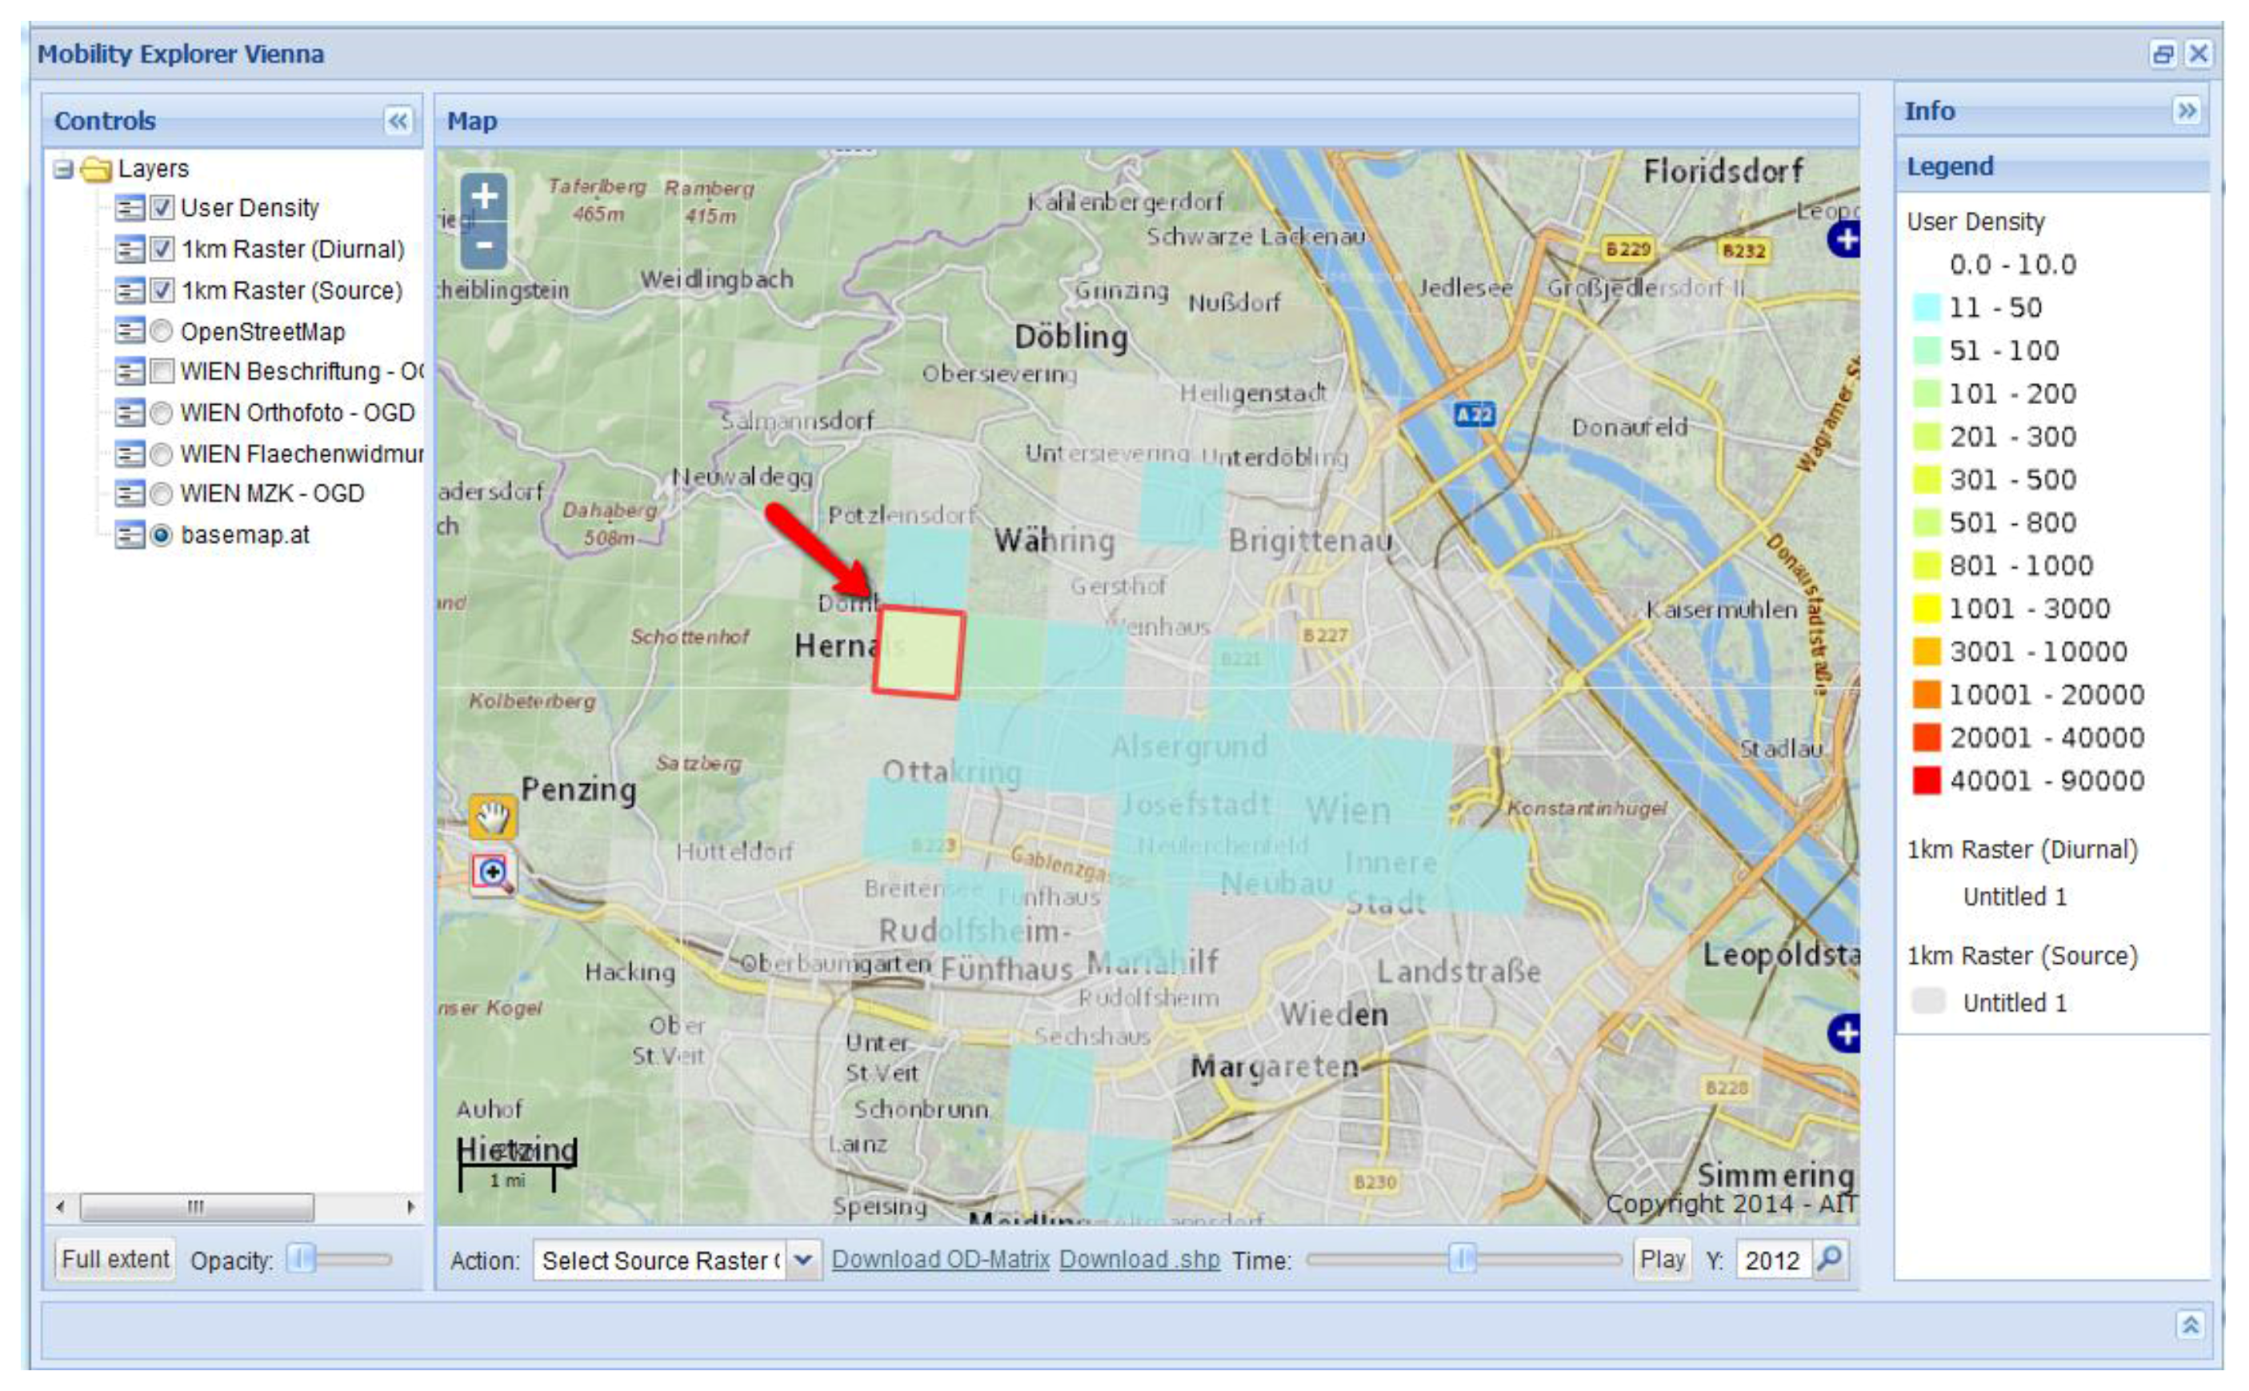
Task: Collapse the Layers tree folder
Action: (64, 169)
